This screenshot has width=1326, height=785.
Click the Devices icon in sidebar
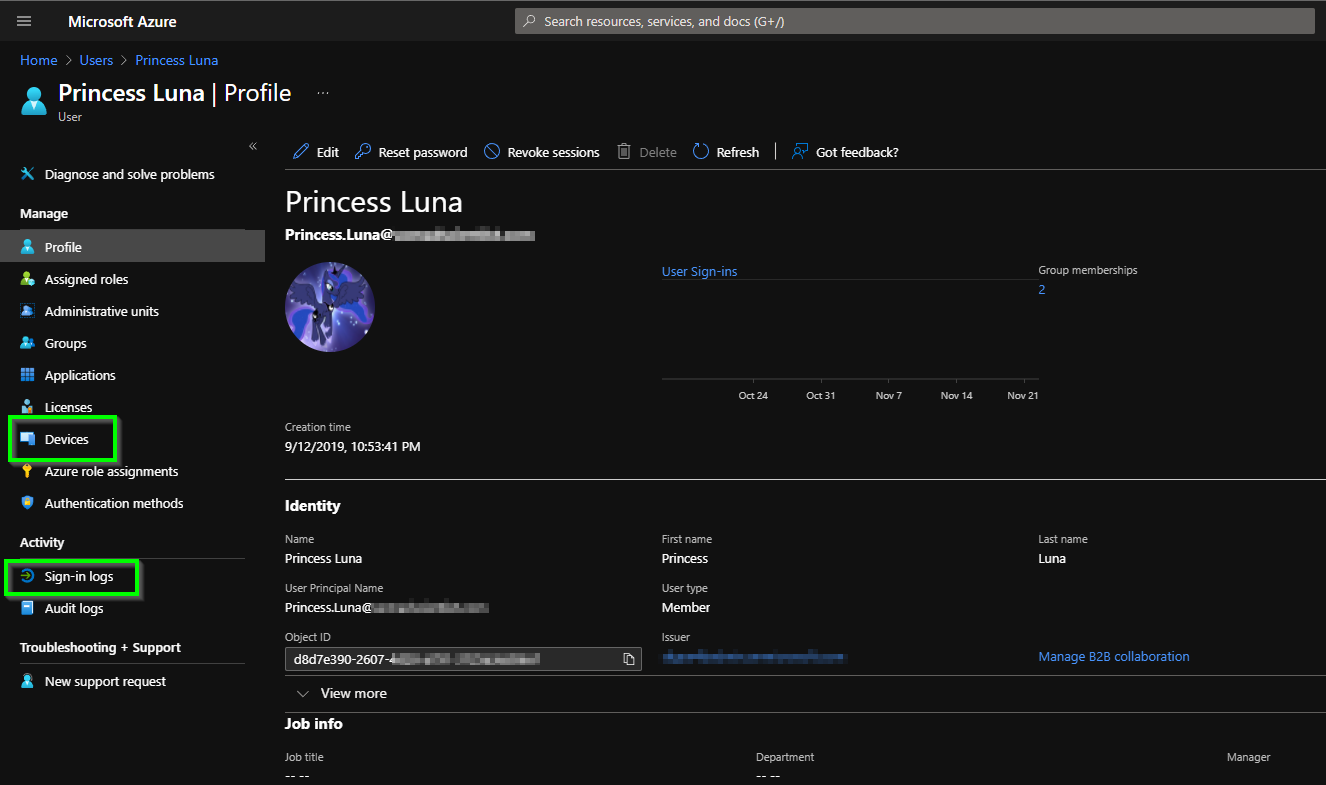point(28,439)
